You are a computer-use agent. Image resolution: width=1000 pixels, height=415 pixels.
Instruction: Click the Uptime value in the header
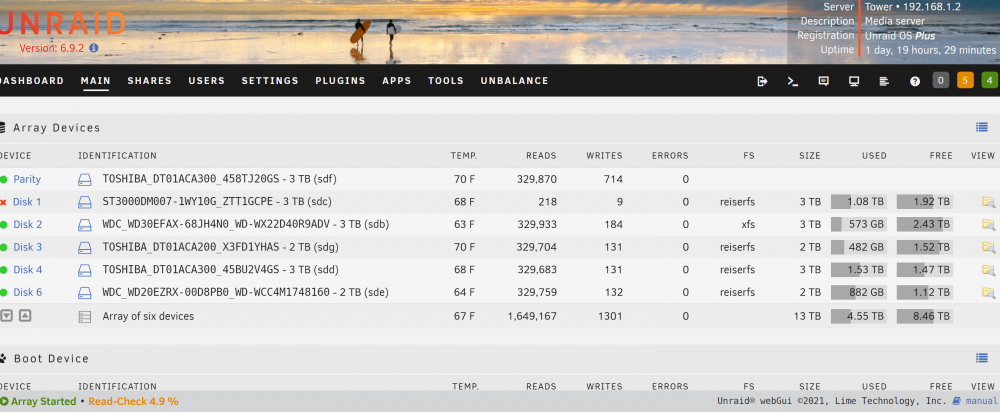(x=930, y=50)
